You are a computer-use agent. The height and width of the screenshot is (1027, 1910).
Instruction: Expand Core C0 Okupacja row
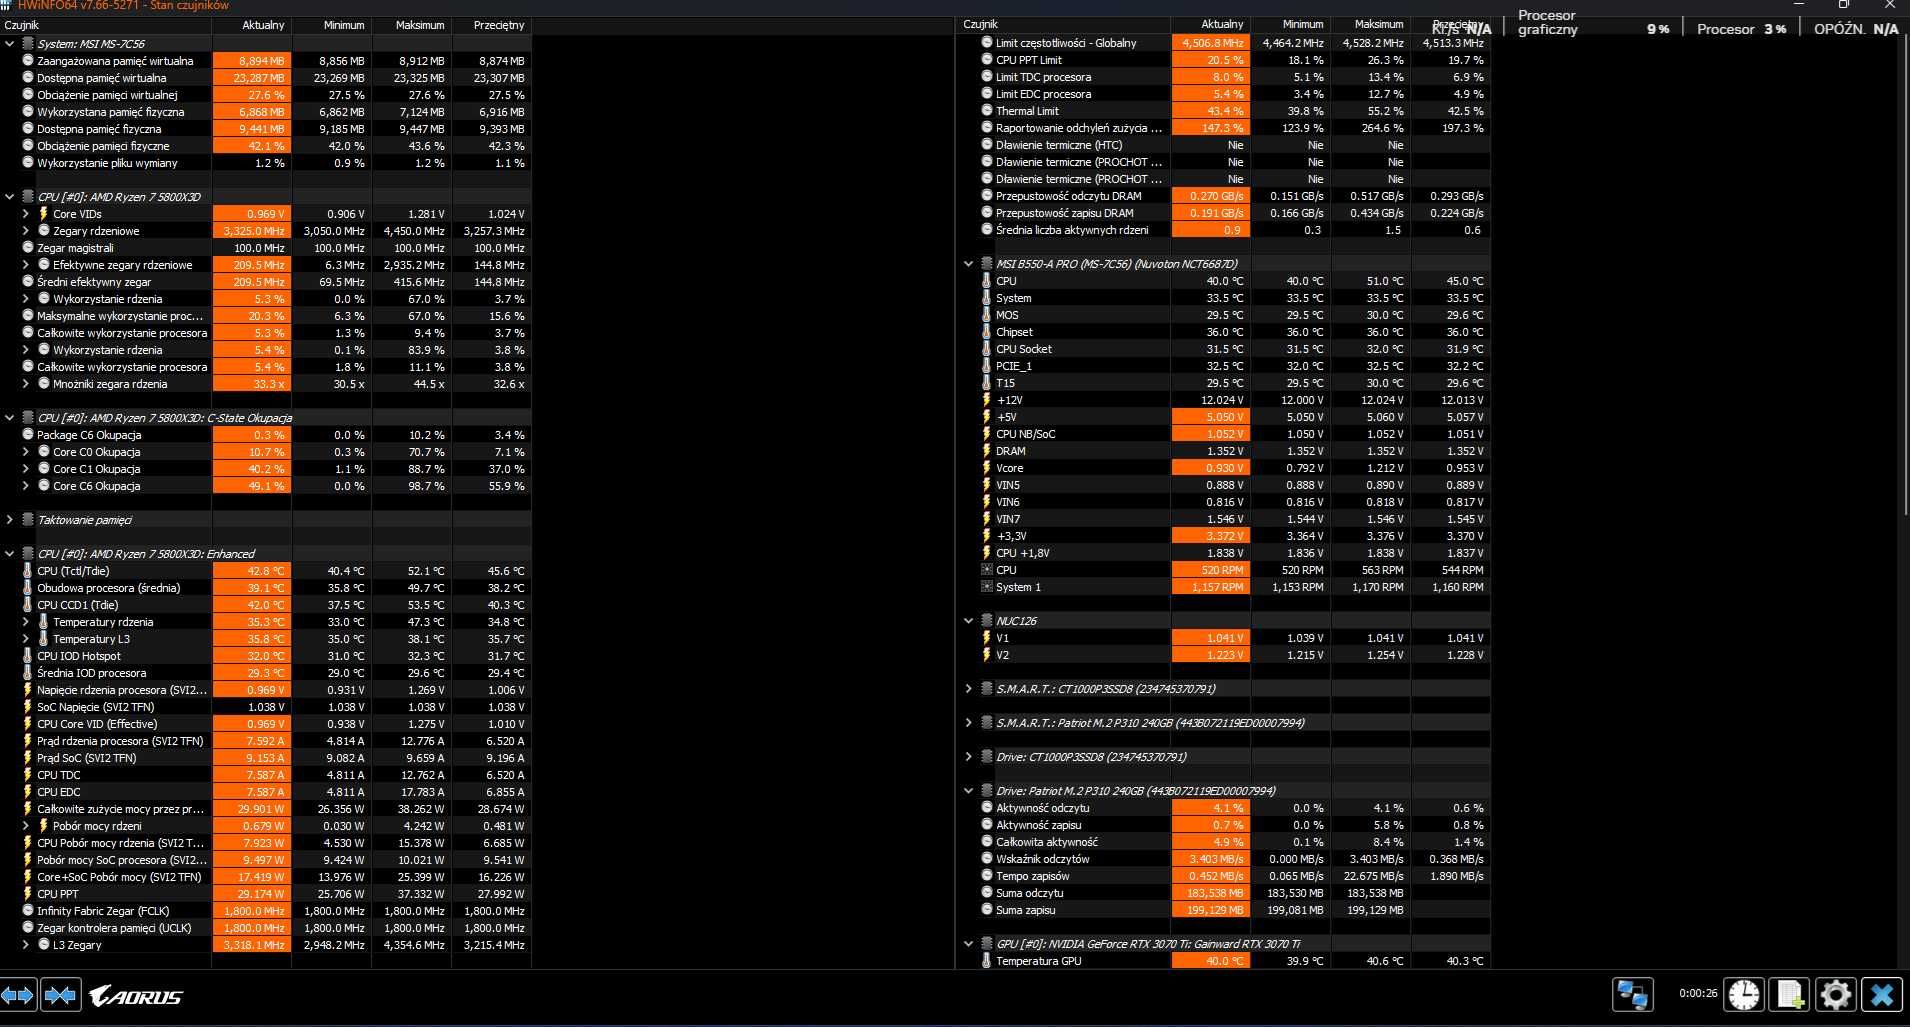click(x=26, y=452)
